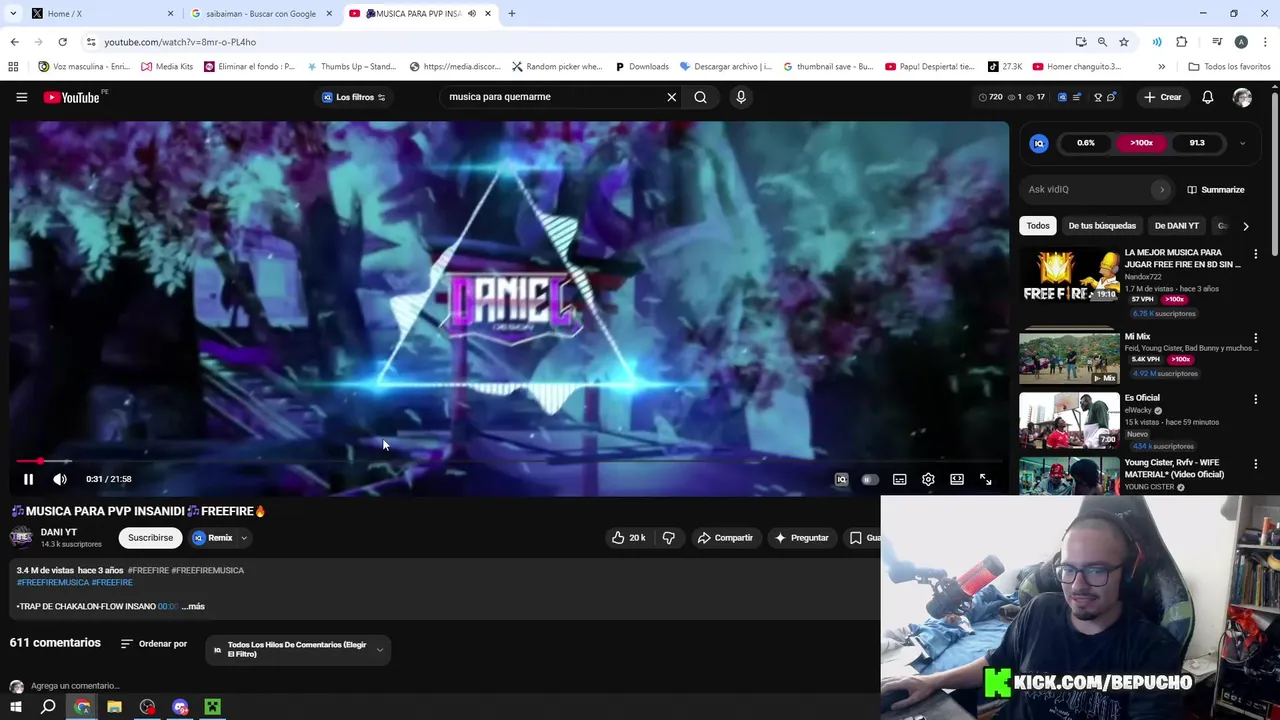Viewport: 1280px width, 720px height.
Task: Expand the Los filtros dropdown
Action: pyautogui.click(x=354, y=97)
